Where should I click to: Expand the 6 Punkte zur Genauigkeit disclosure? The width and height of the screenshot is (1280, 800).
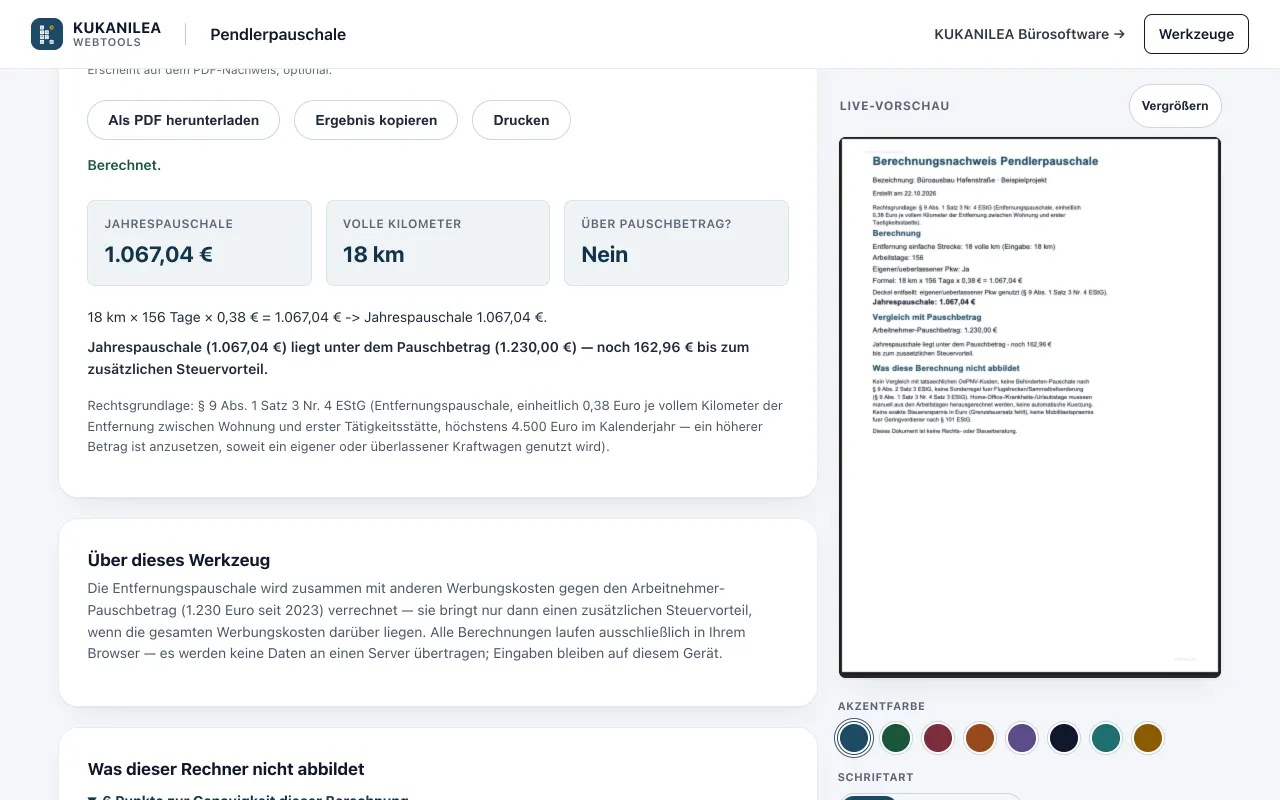pyautogui.click(x=248, y=796)
